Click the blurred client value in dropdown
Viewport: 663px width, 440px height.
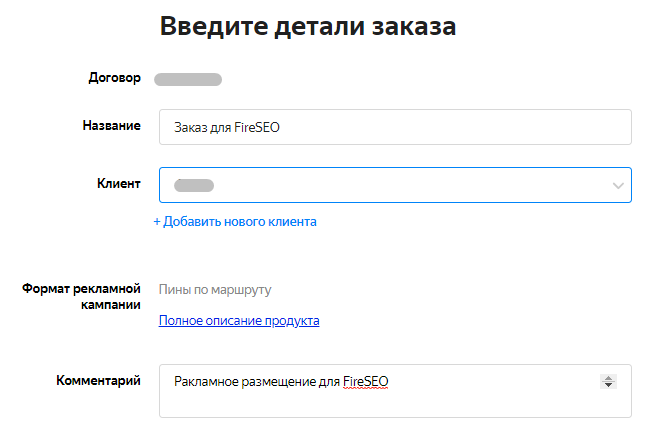pyautogui.click(x=194, y=185)
